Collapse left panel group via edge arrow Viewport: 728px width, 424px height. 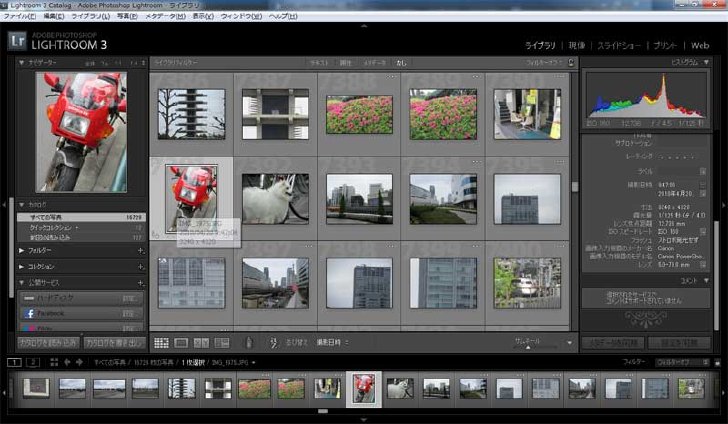[x=4, y=204]
